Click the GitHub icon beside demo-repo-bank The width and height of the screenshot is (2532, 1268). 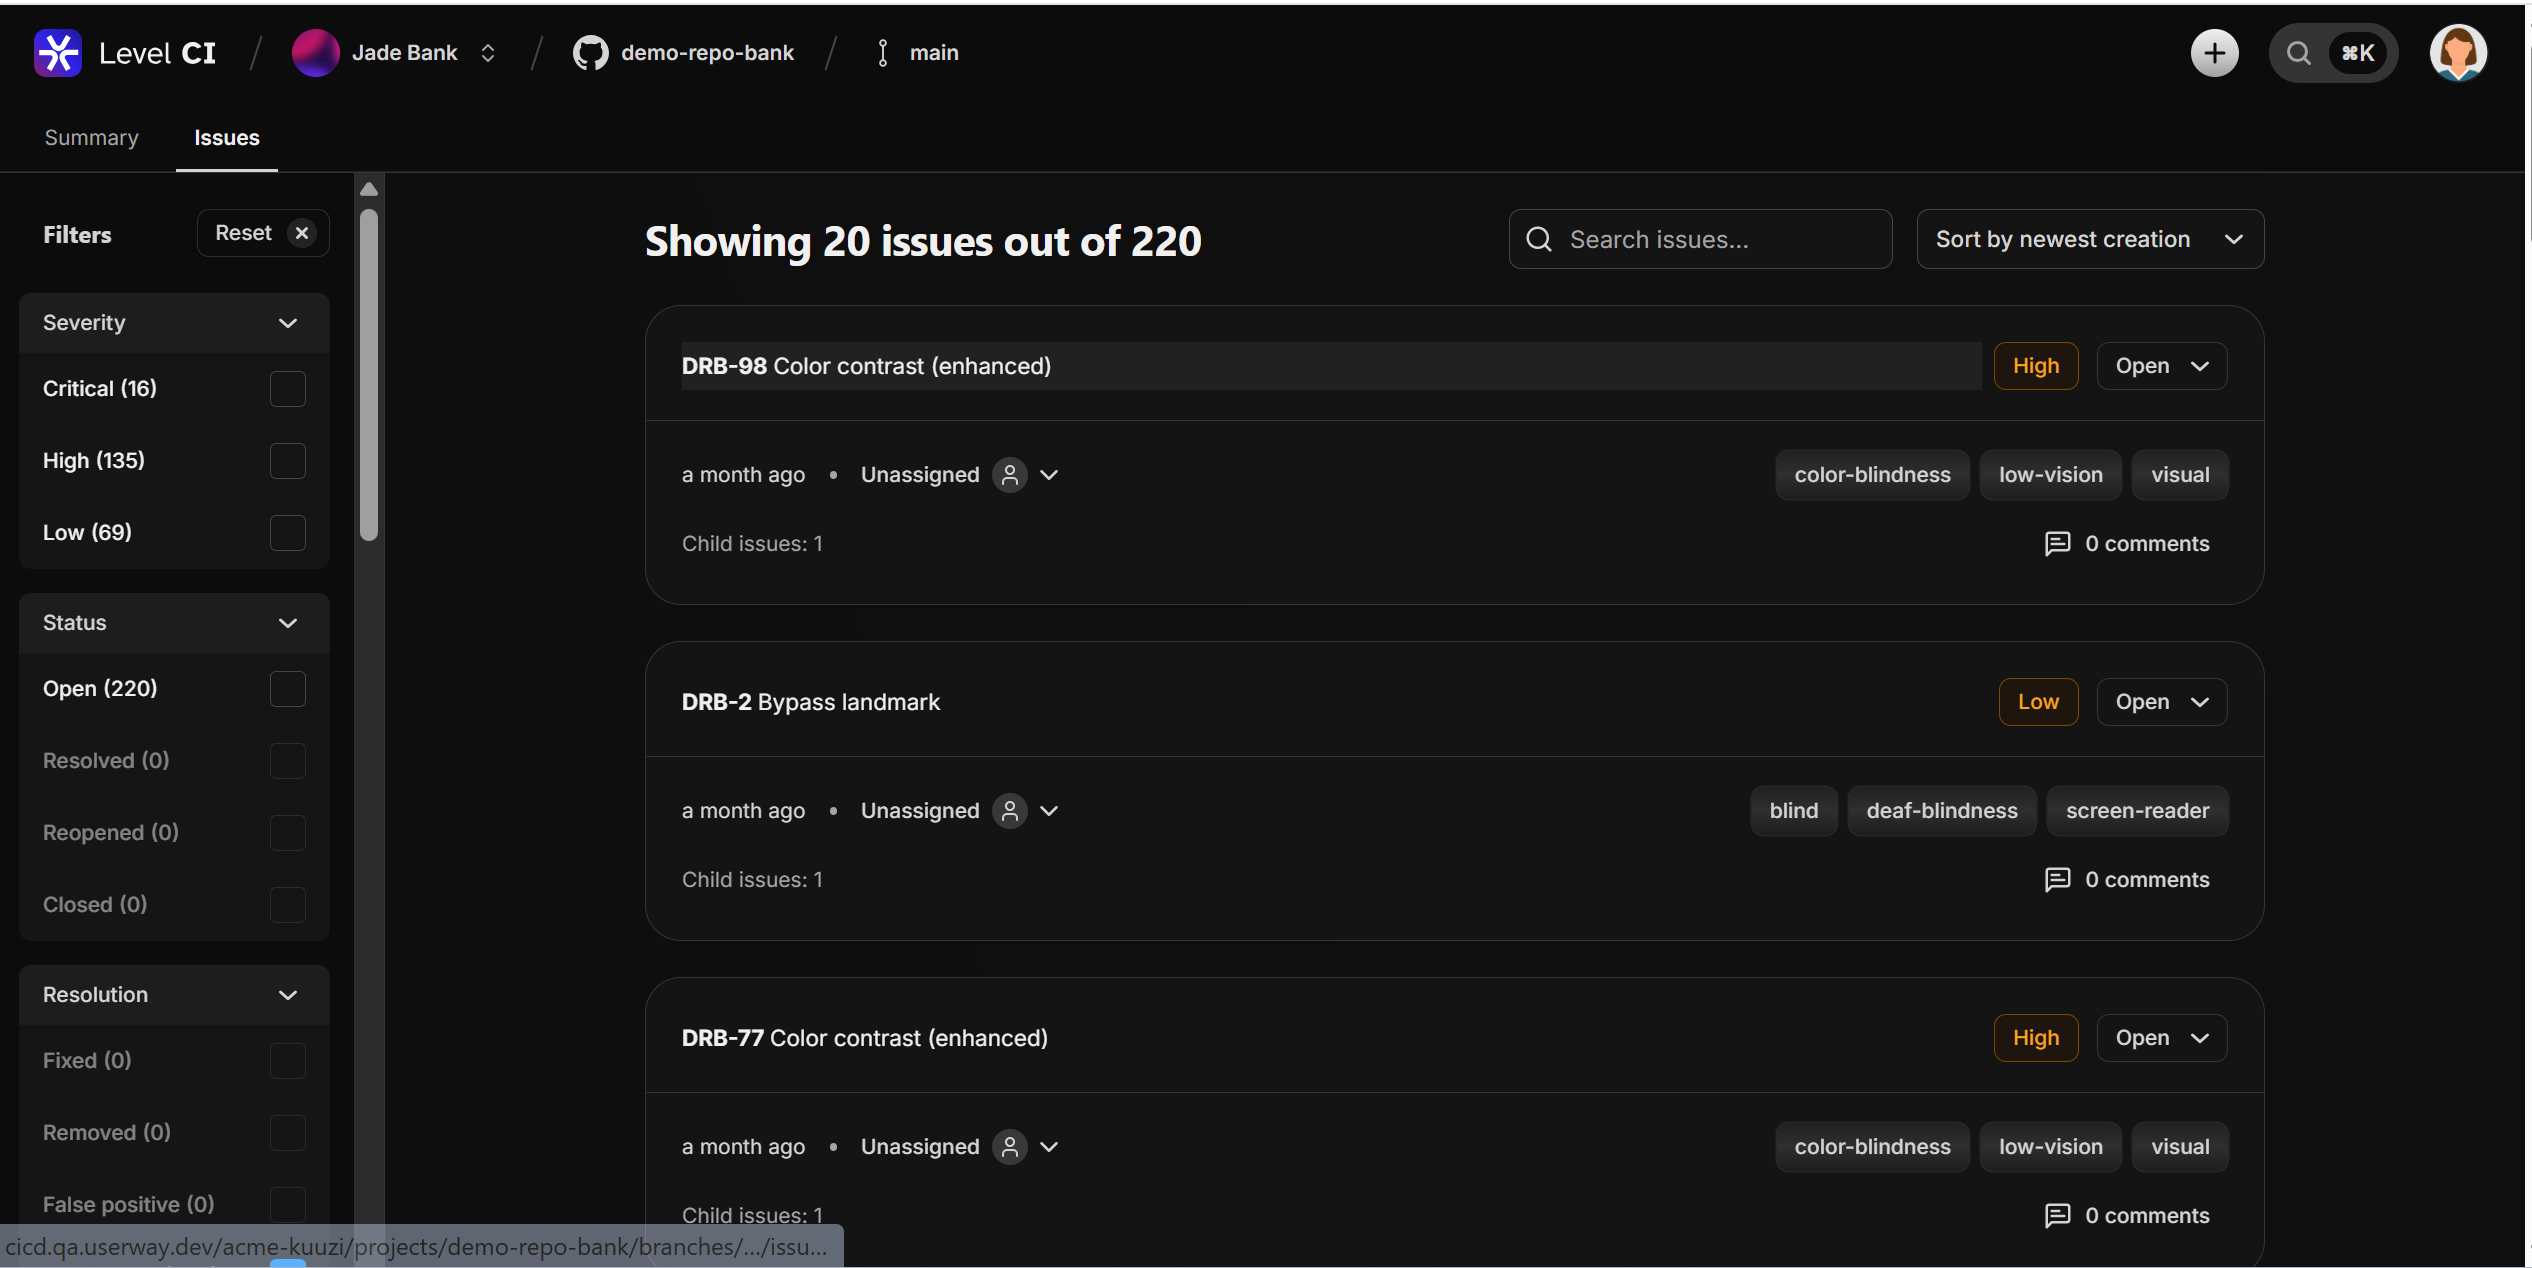click(590, 53)
